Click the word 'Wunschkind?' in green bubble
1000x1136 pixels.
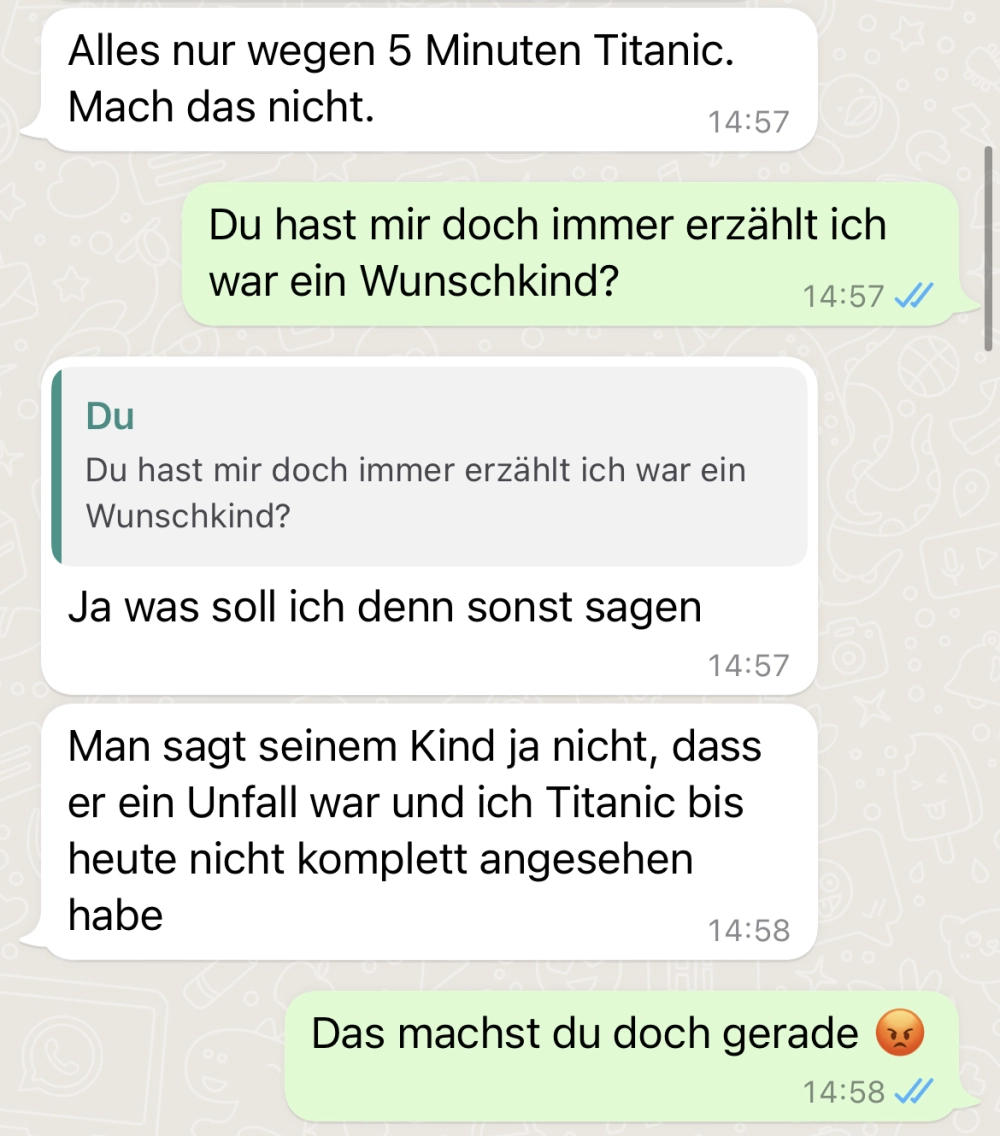[489, 280]
